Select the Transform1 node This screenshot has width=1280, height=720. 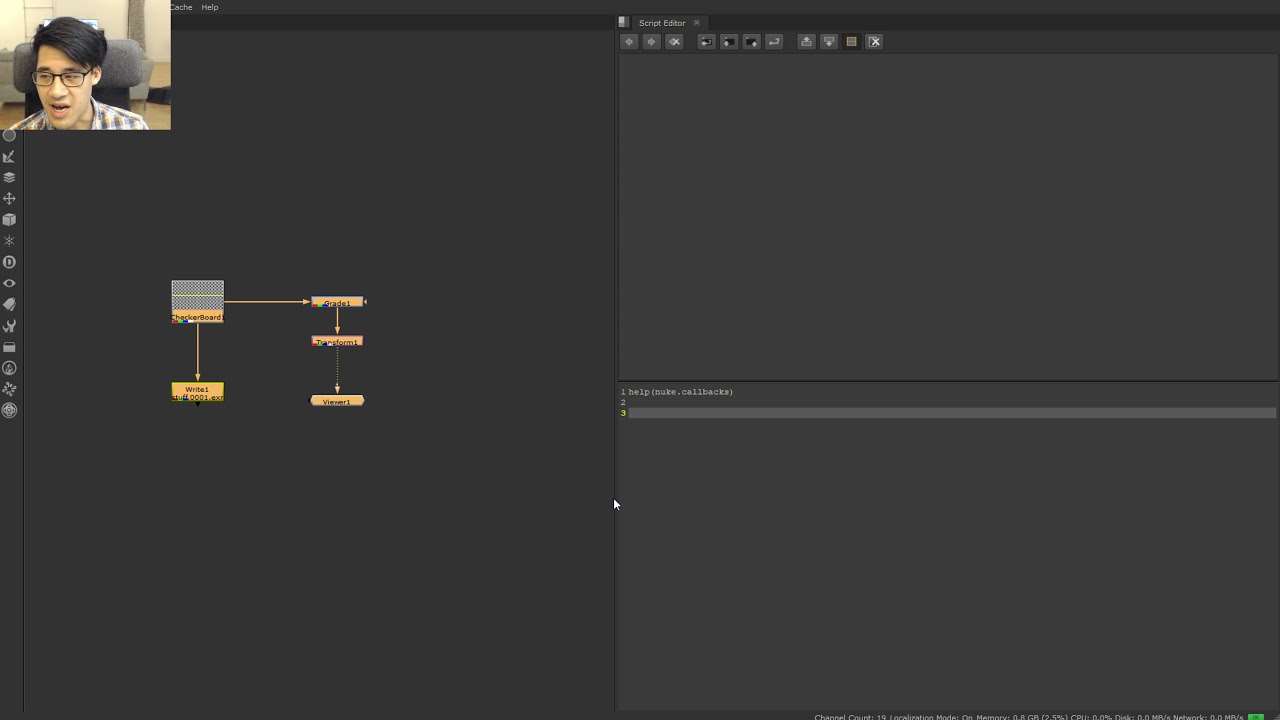(337, 341)
